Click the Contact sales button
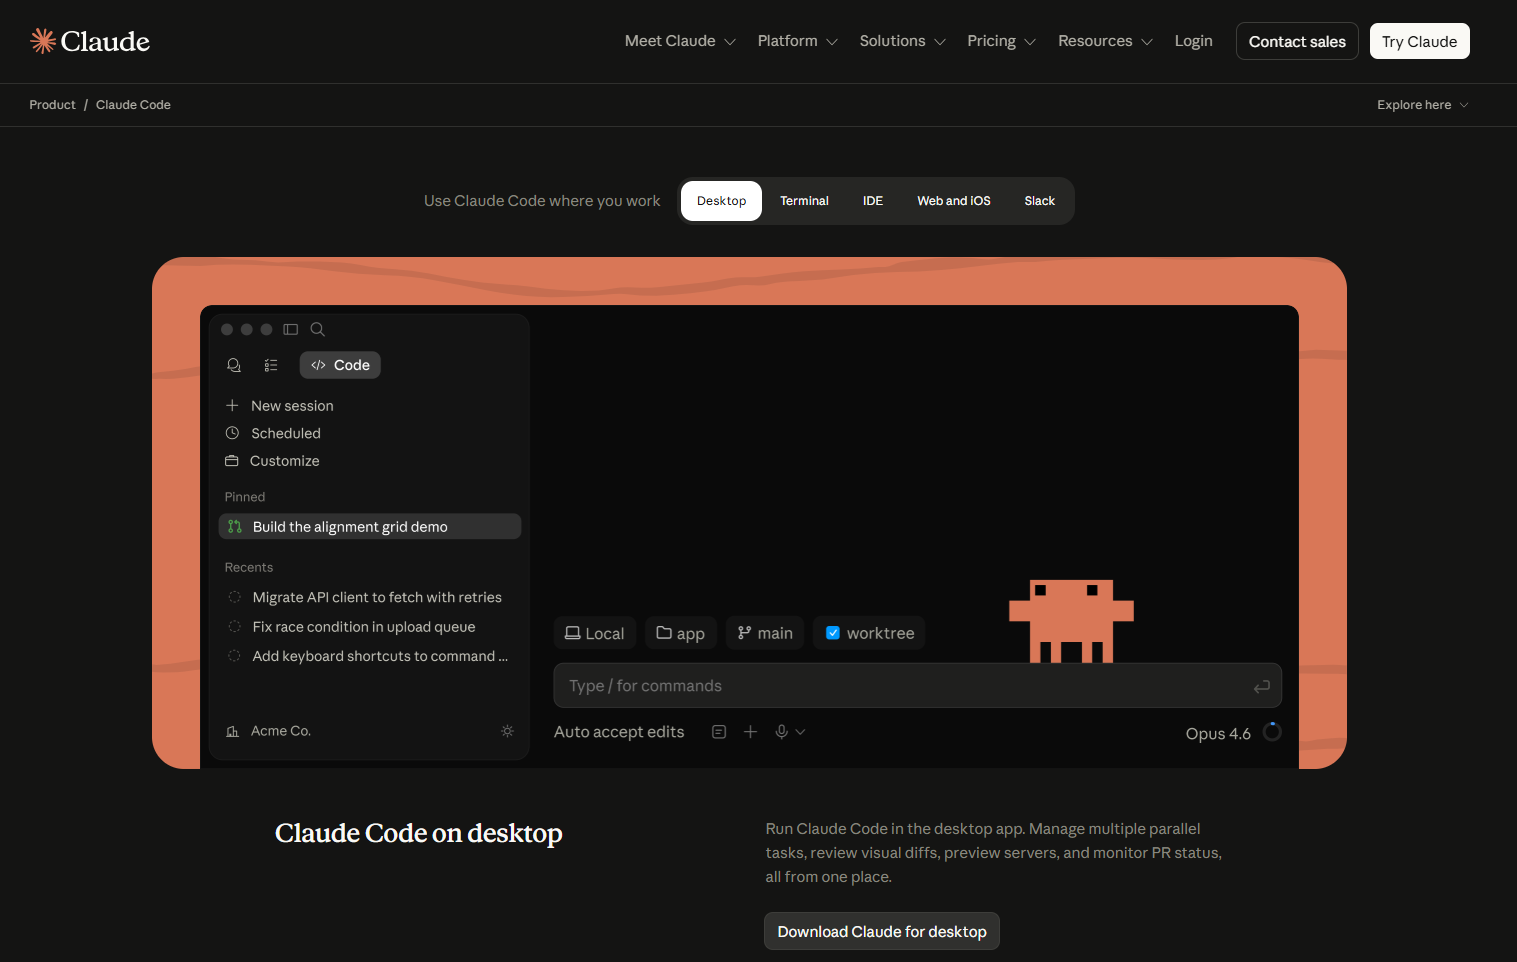Viewport: 1517px width, 962px height. (1297, 41)
